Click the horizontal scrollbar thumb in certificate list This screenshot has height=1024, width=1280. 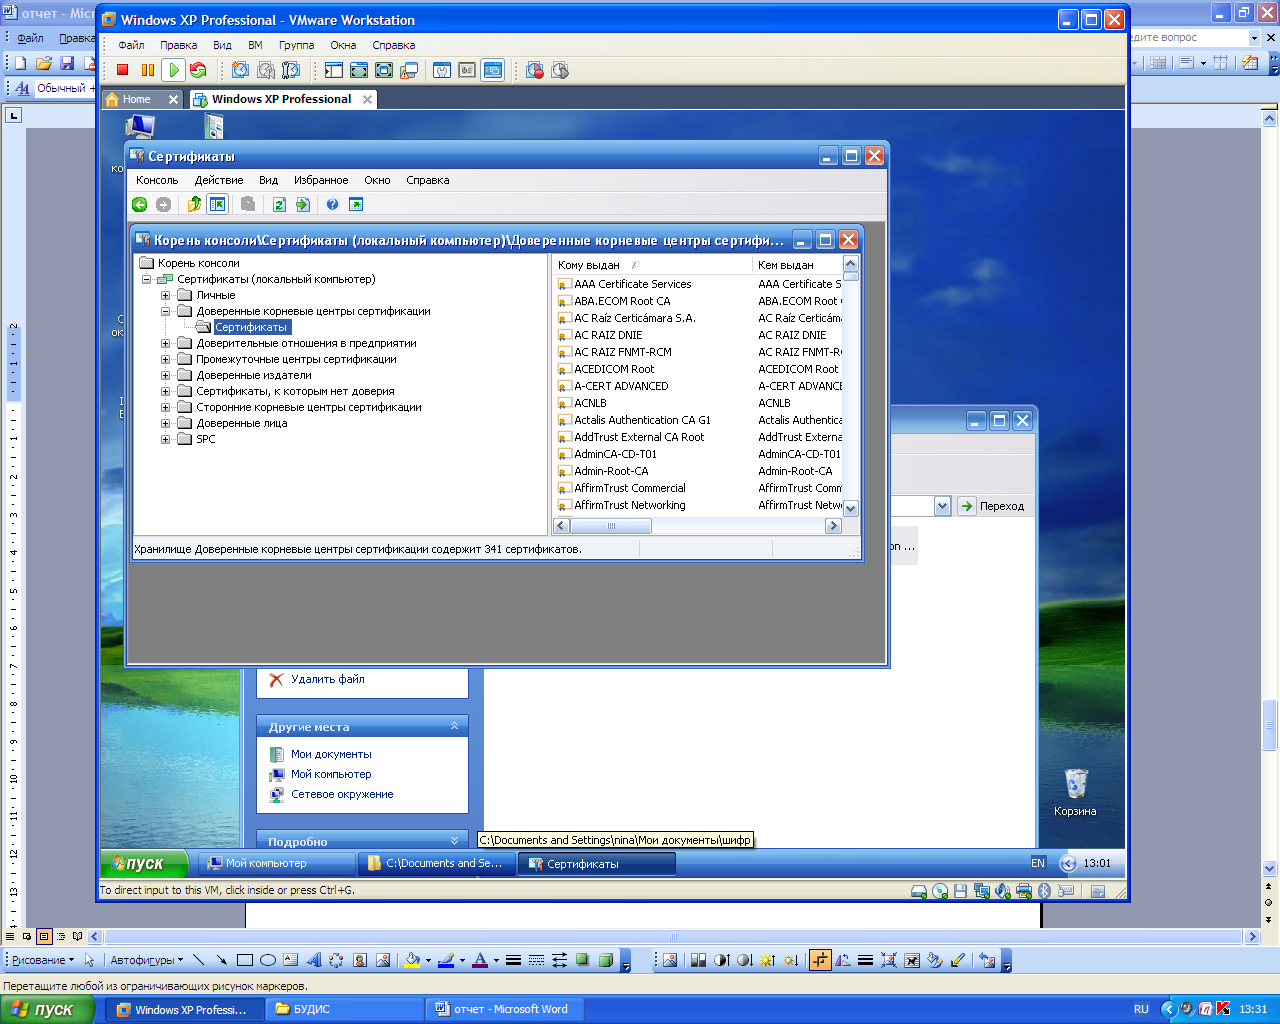[x=611, y=526]
